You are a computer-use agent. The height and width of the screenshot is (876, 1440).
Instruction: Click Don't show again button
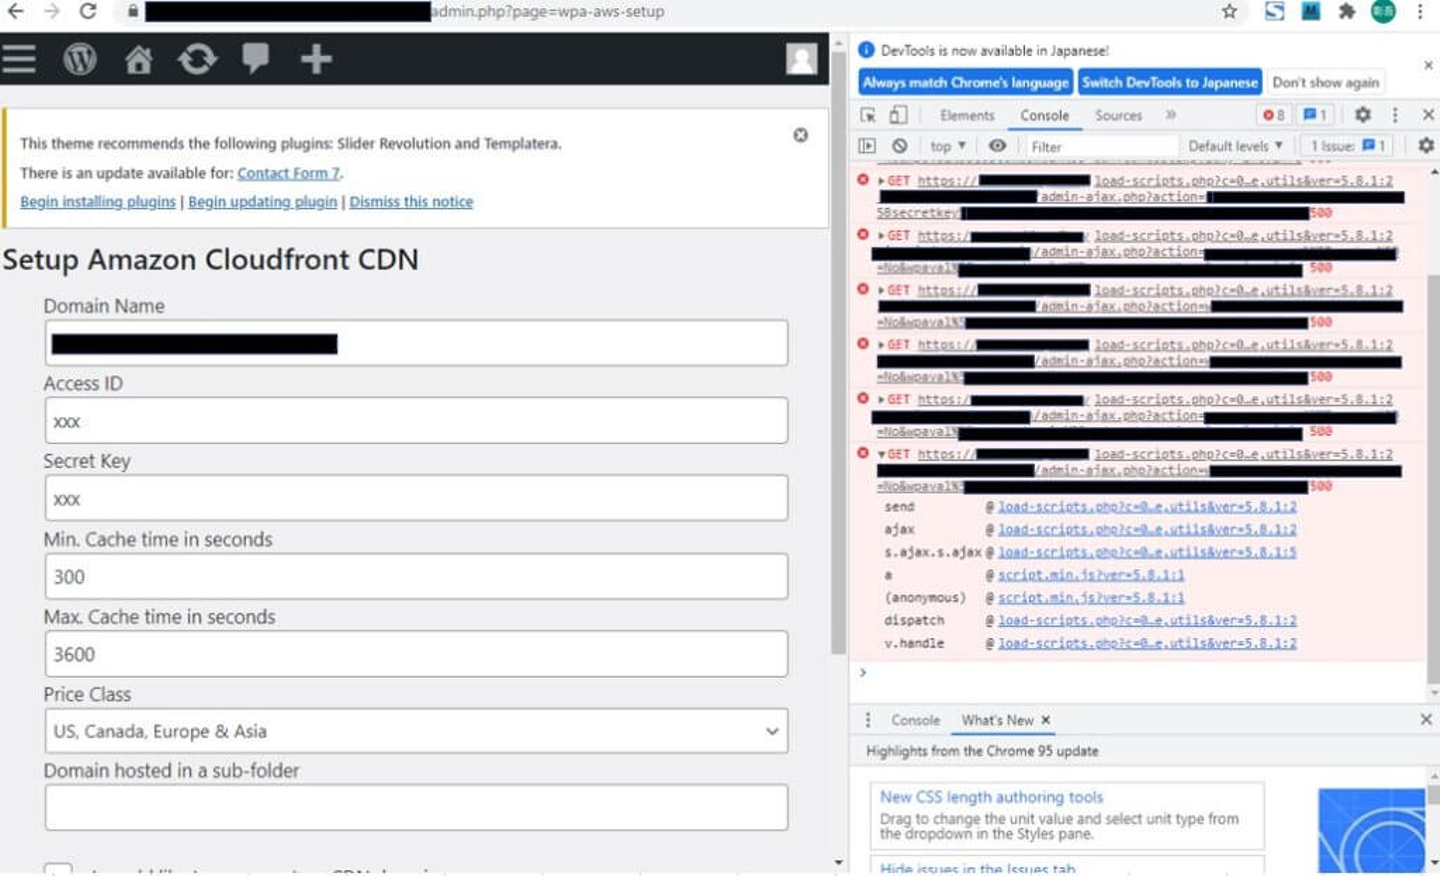pyautogui.click(x=1325, y=82)
